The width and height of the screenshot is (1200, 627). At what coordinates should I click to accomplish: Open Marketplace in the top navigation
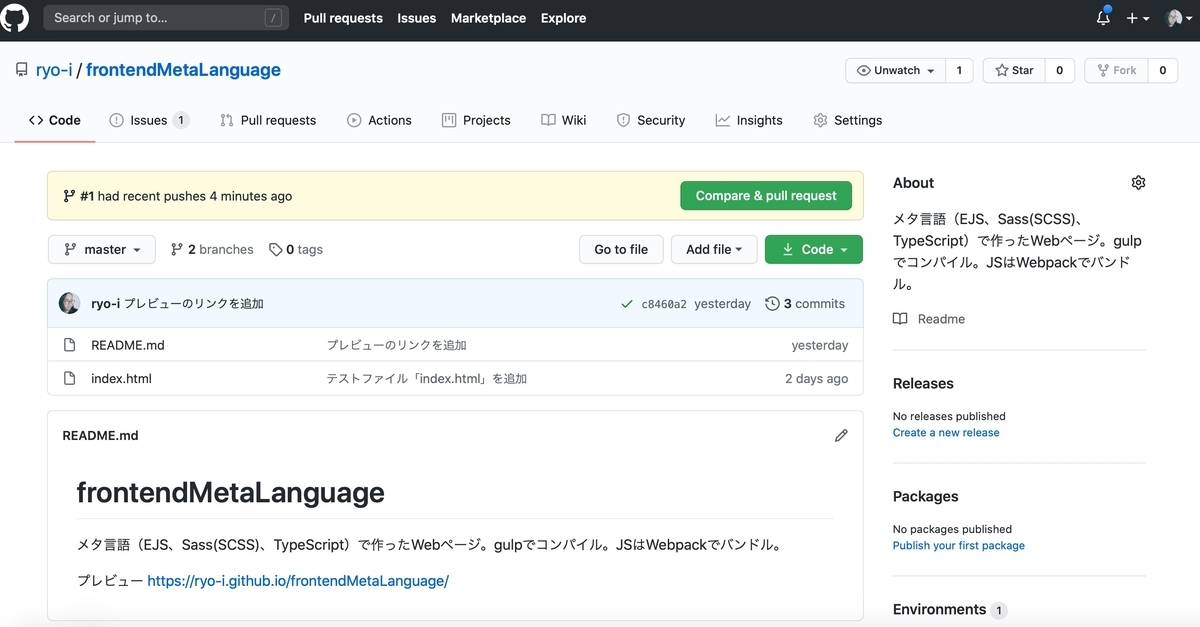(488, 18)
